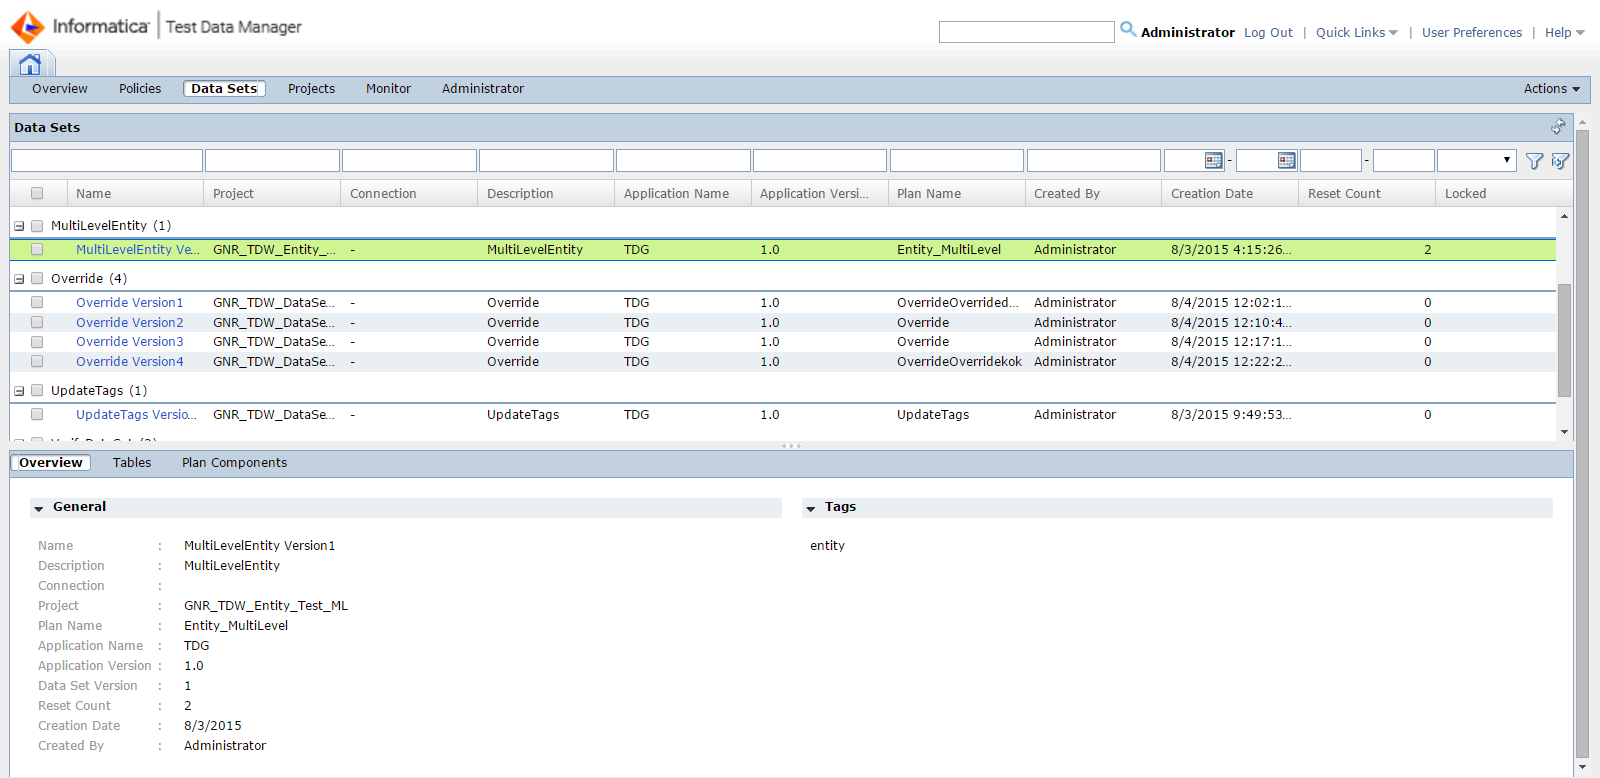Go to the Projects tab
Screen dimensions: 1600x778
tap(311, 89)
